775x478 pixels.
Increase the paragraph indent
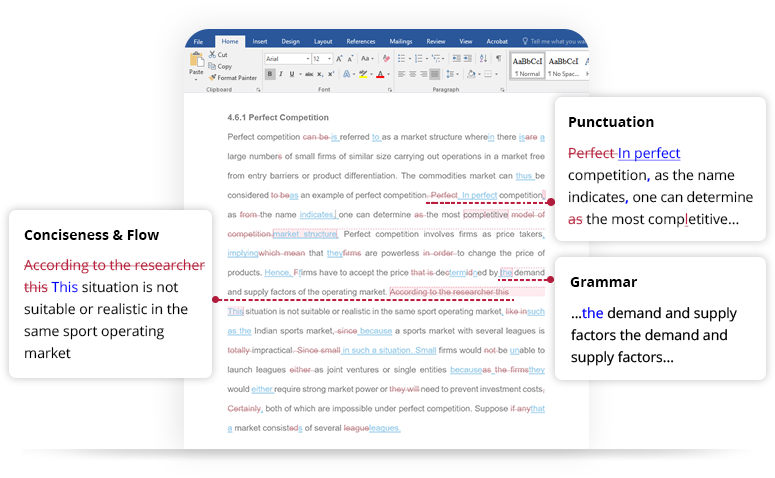coord(468,59)
